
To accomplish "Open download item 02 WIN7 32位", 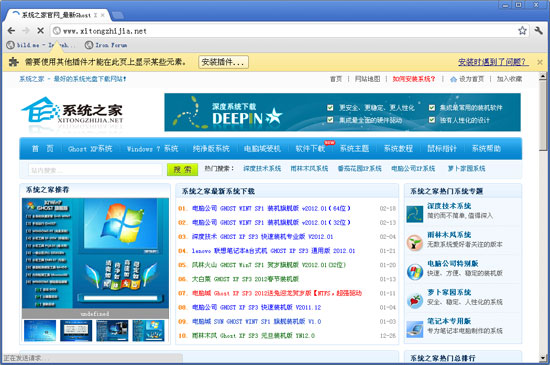I will tap(271, 223).
